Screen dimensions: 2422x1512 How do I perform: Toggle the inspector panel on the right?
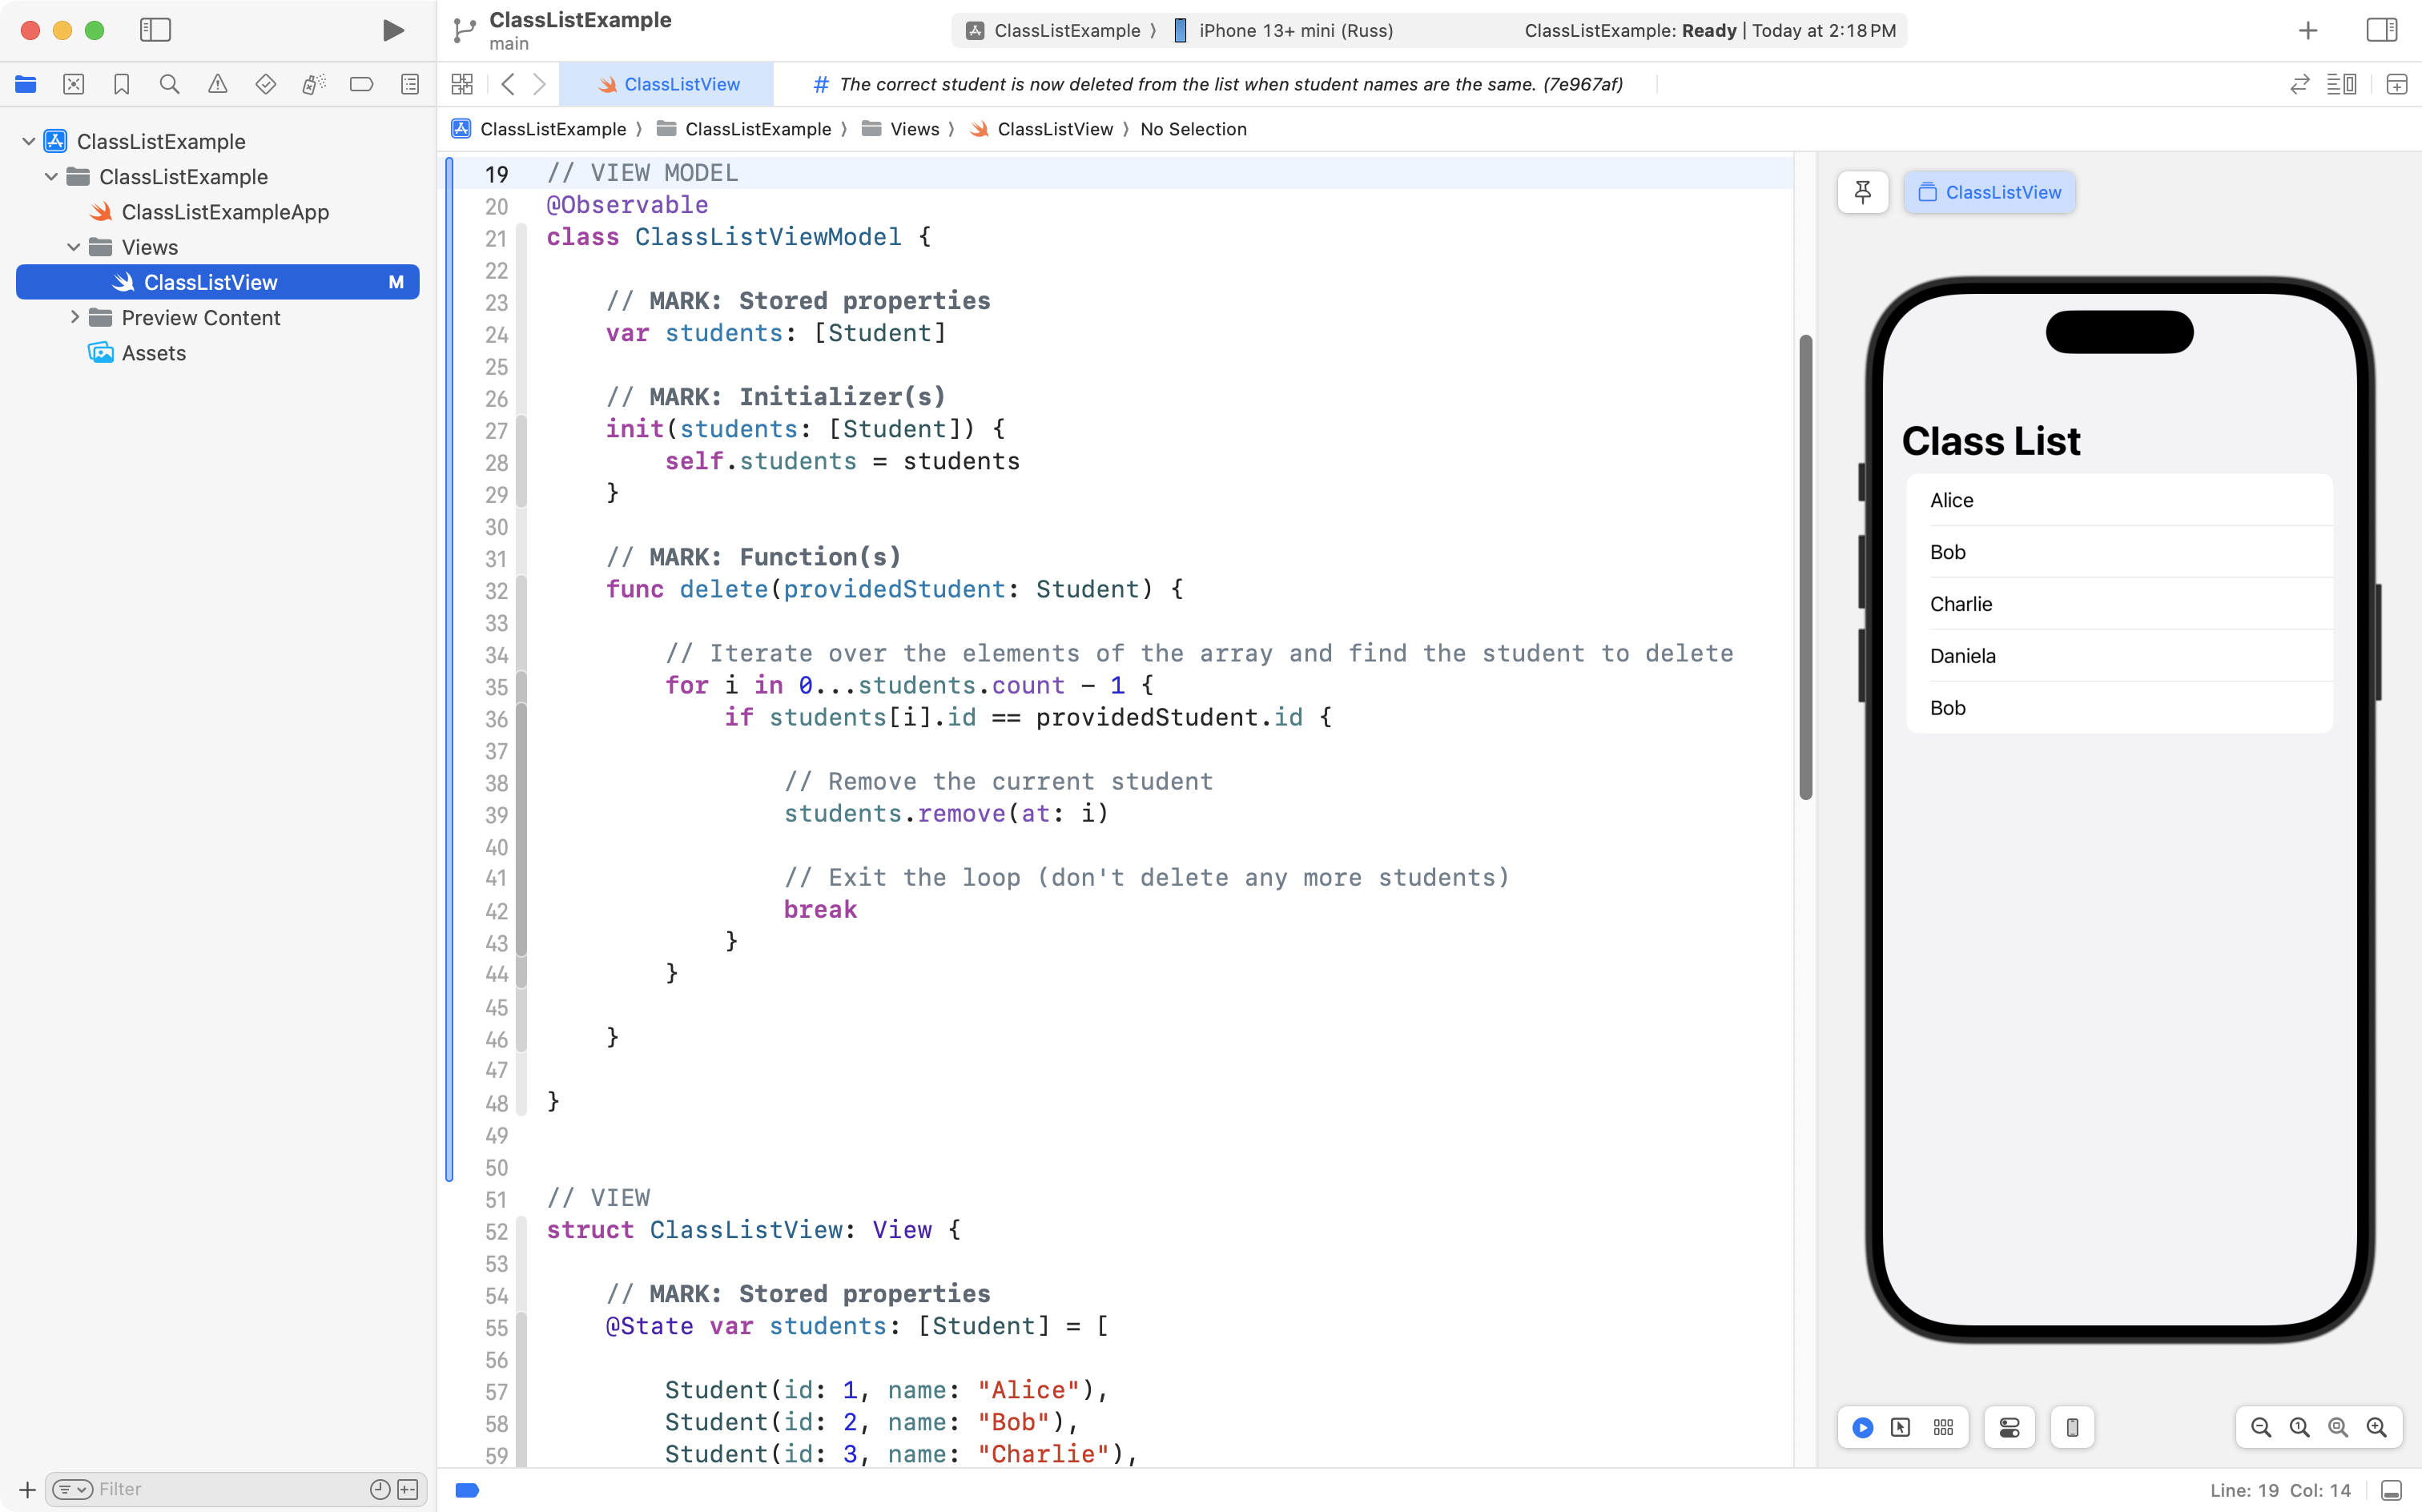tap(2381, 30)
